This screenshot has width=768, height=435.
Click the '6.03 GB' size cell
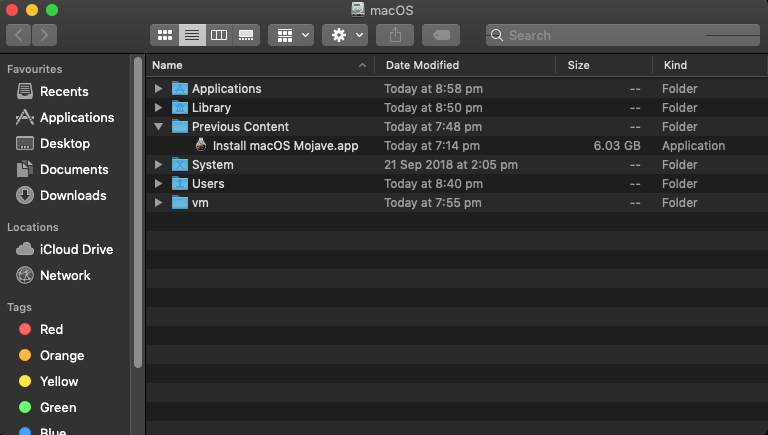point(617,145)
